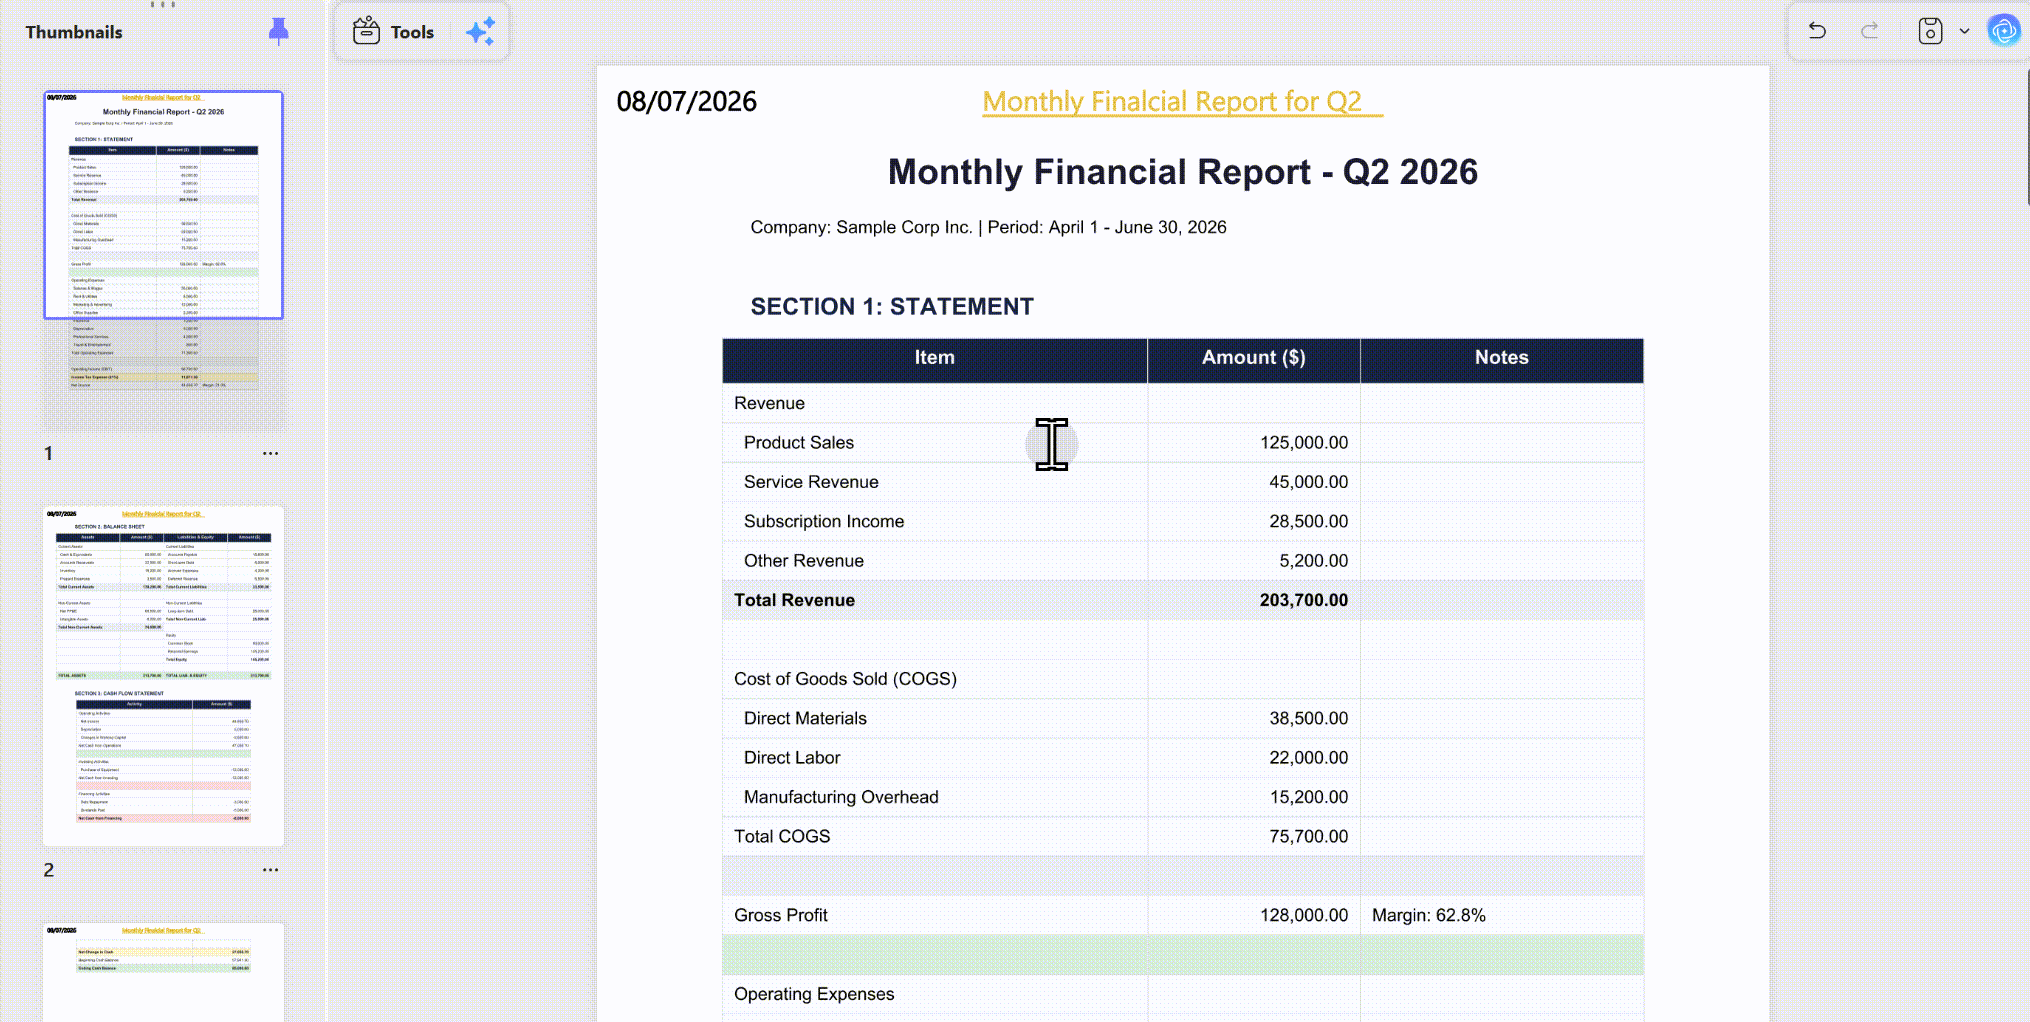Click the panel drag handle dots above Thumbnails
Viewport: 2030px width, 1022px height.
click(x=163, y=5)
